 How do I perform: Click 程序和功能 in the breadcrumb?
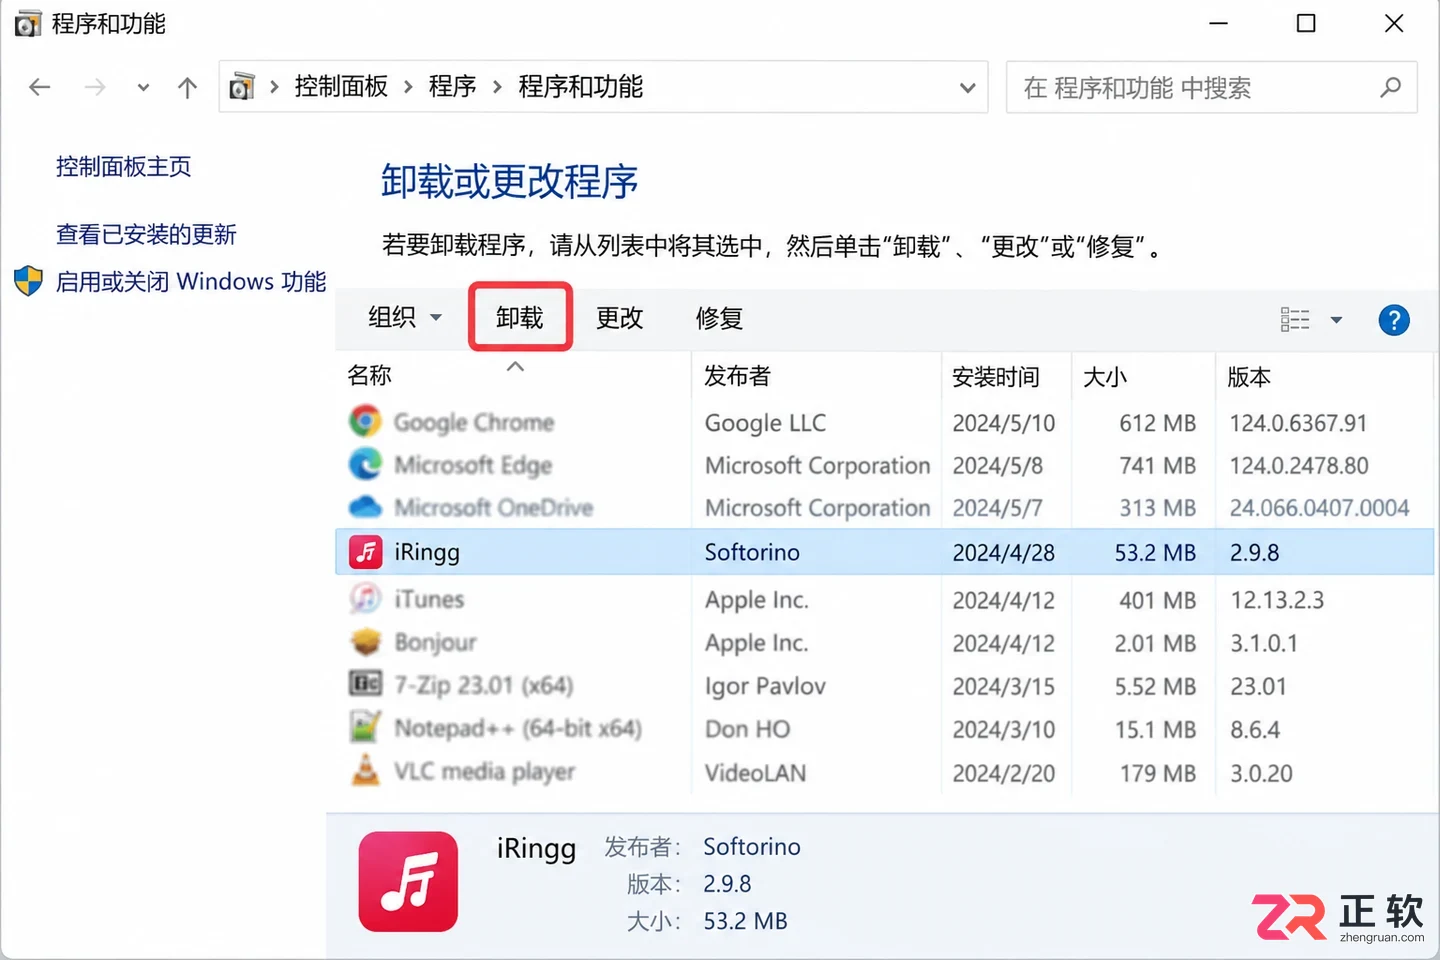(580, 87)
